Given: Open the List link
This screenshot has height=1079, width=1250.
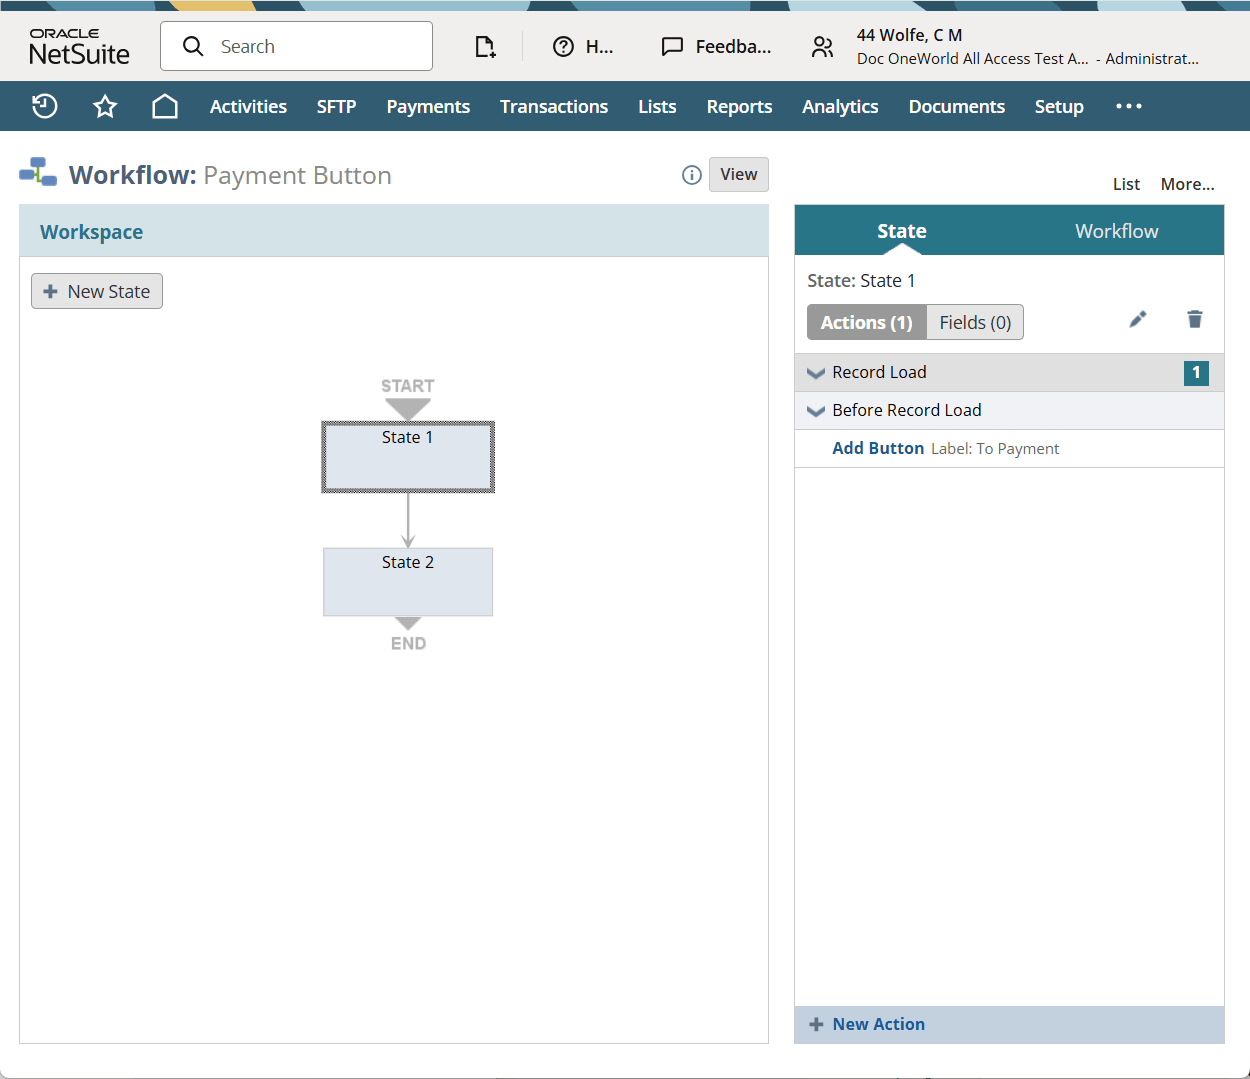Looking at the screenshot, I should pyautogui.click(x=1126, y=184).
